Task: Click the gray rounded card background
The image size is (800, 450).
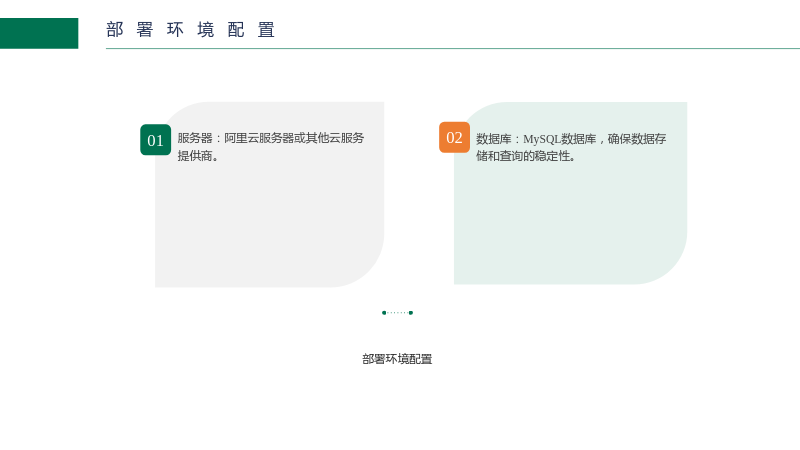Action: (x=269, y=194)
